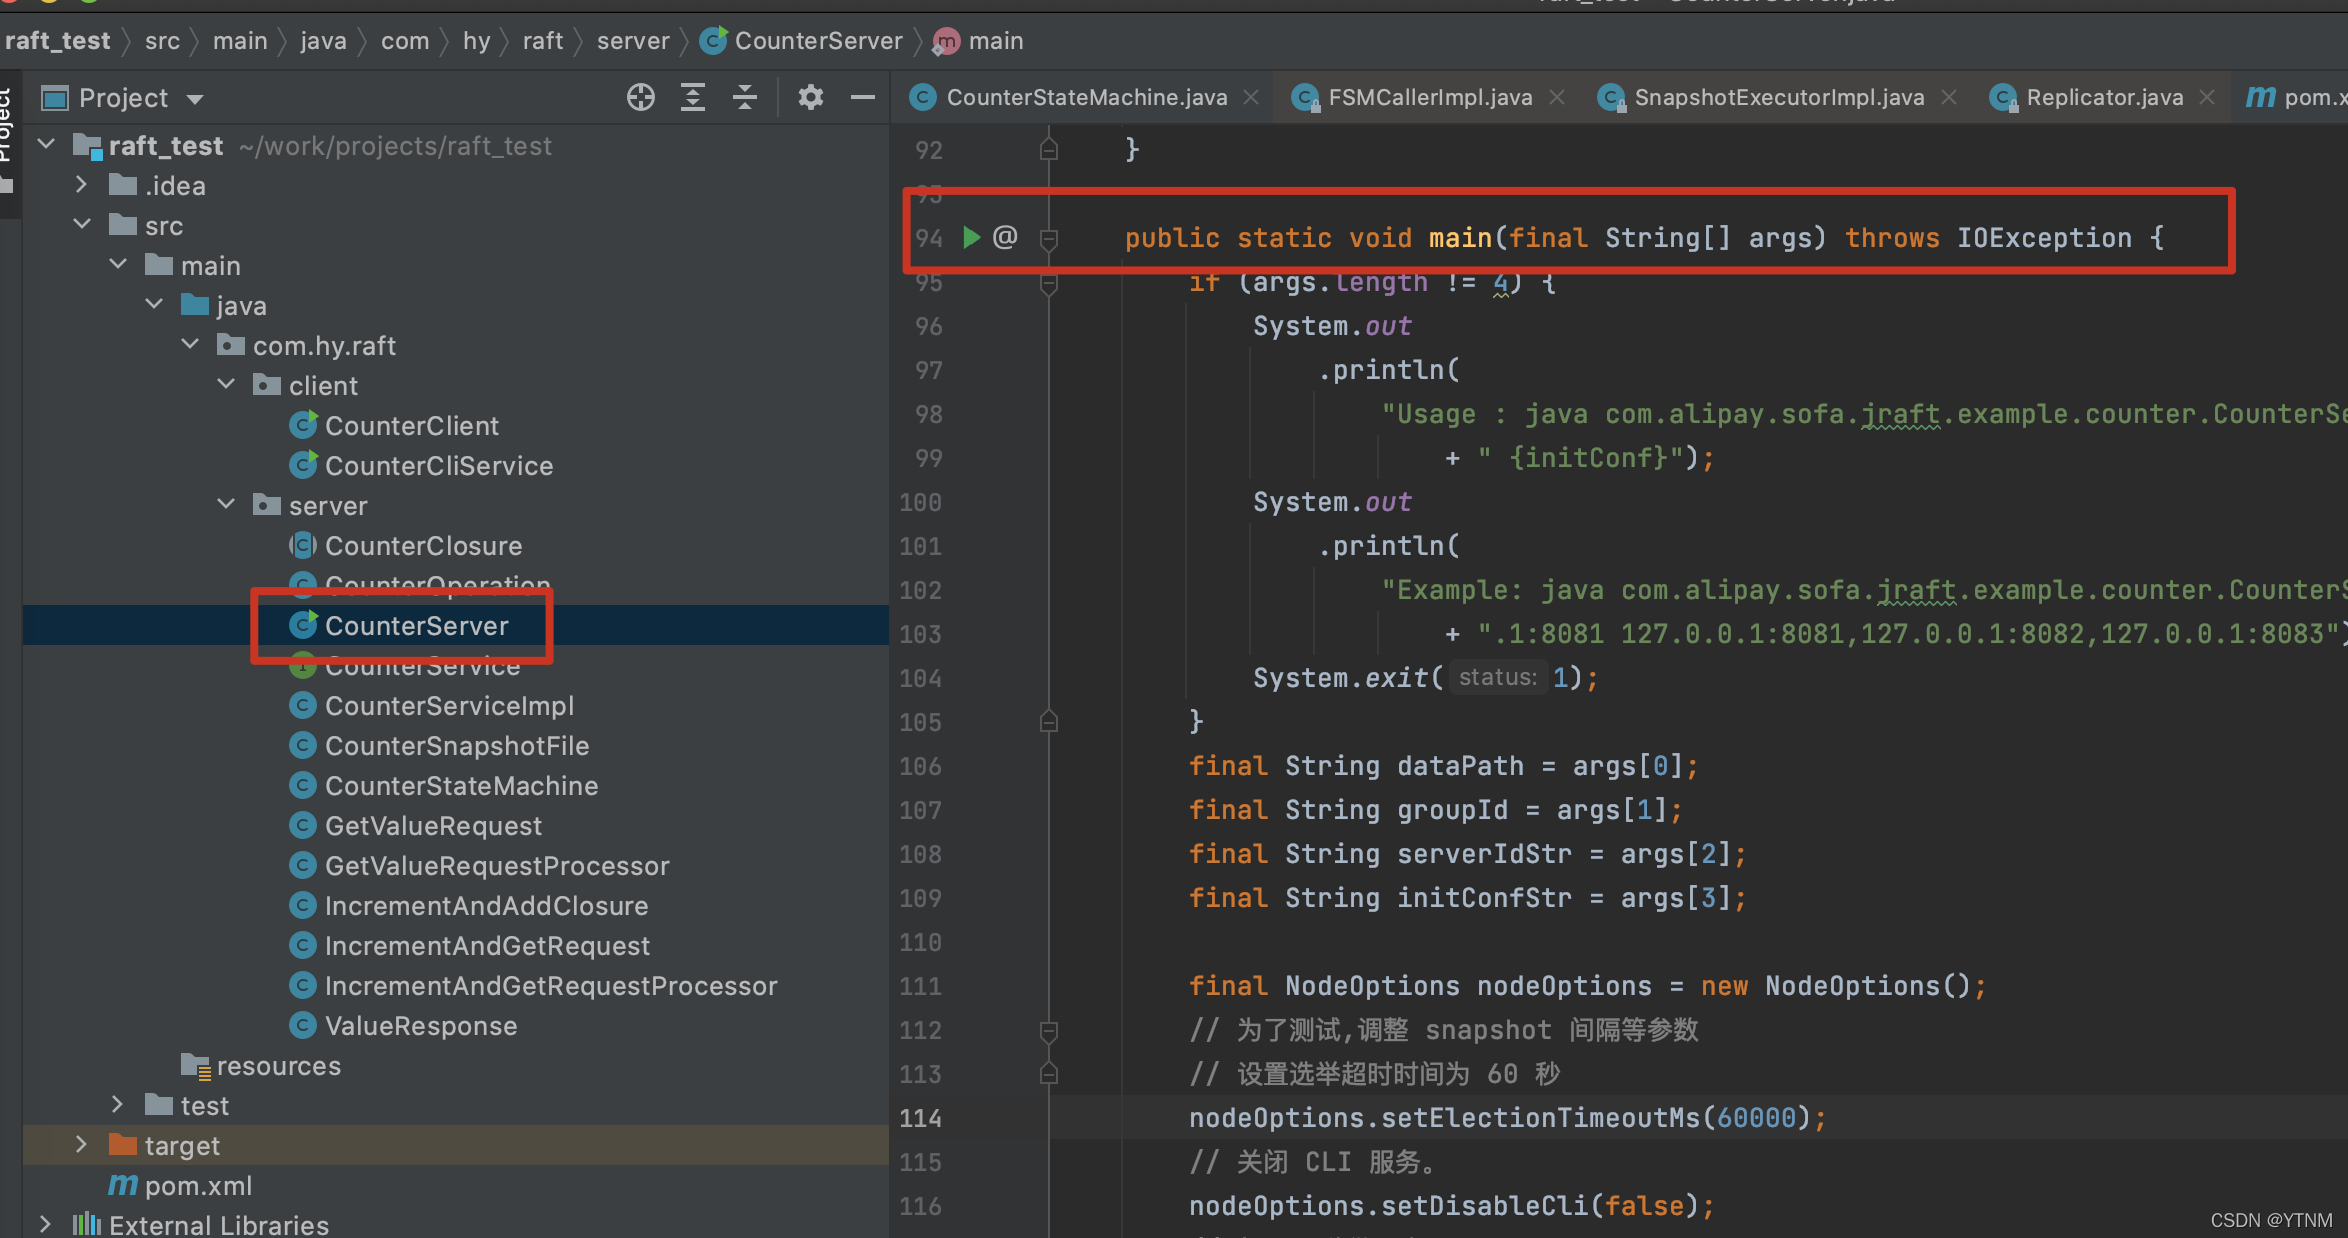
Task: Open the Project view dropdown
Action: point(195,99)
